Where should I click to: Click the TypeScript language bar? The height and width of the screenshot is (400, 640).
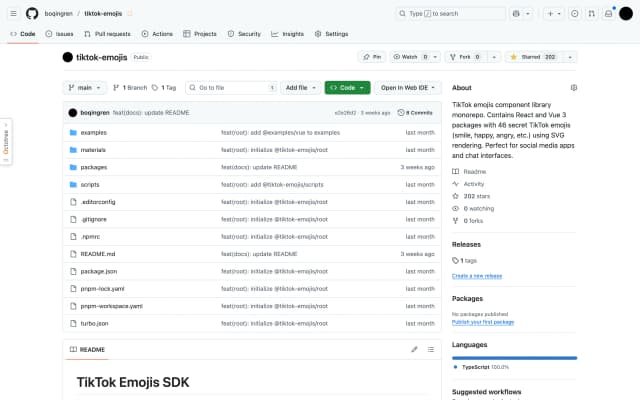click(x=514, y=357)
